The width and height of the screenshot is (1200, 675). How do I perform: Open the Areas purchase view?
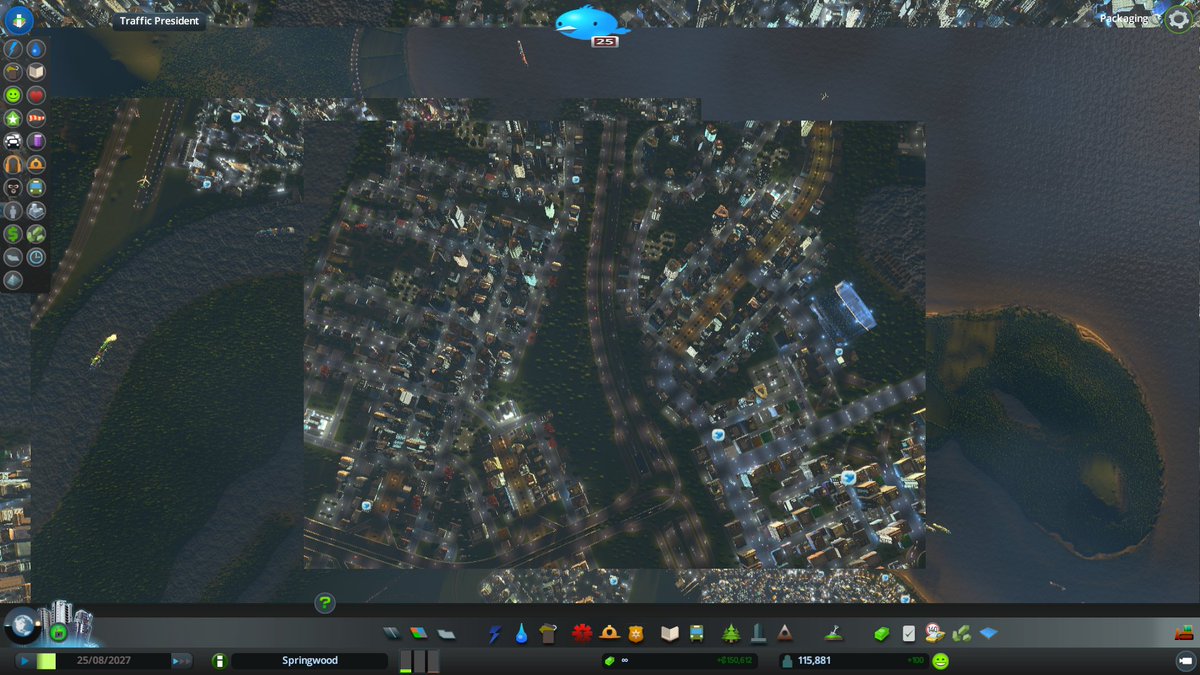pos(962,633)
